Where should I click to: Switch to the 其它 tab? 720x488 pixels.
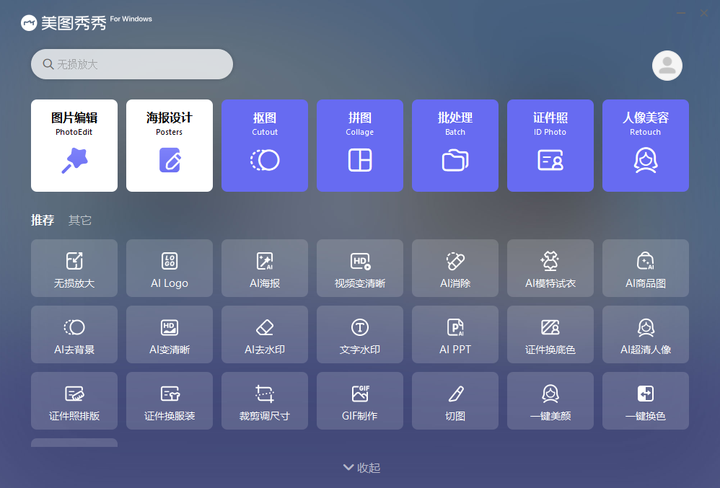pyautogui.click(x=80, y=220)
